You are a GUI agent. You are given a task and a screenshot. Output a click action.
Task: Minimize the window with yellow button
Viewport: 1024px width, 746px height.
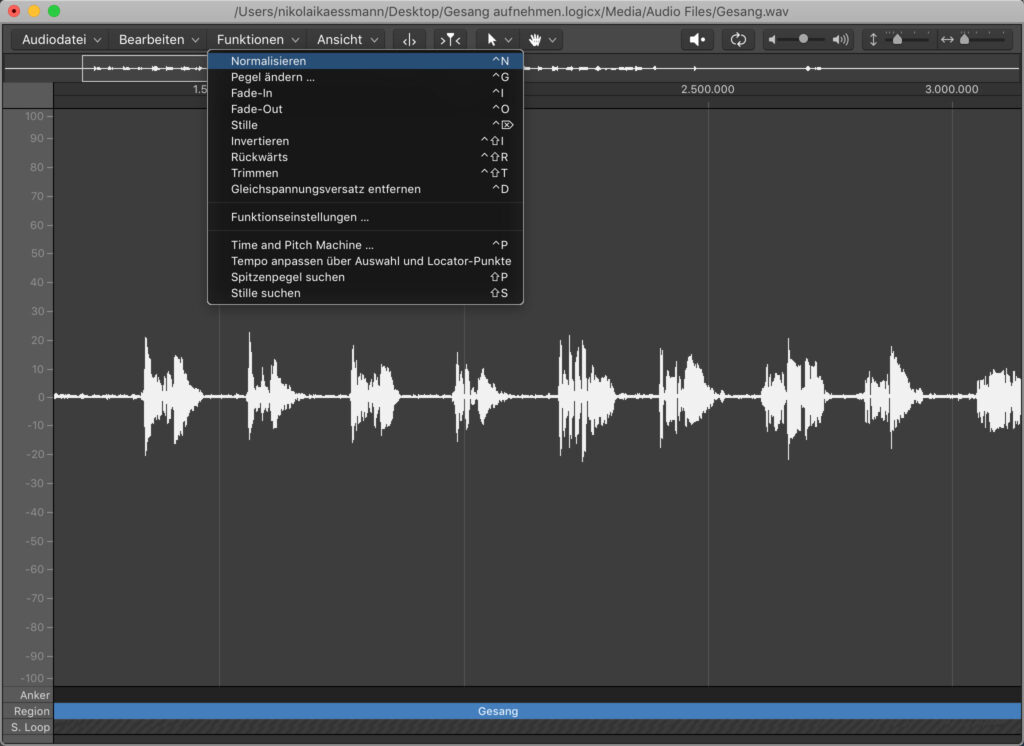coord(34,11)
